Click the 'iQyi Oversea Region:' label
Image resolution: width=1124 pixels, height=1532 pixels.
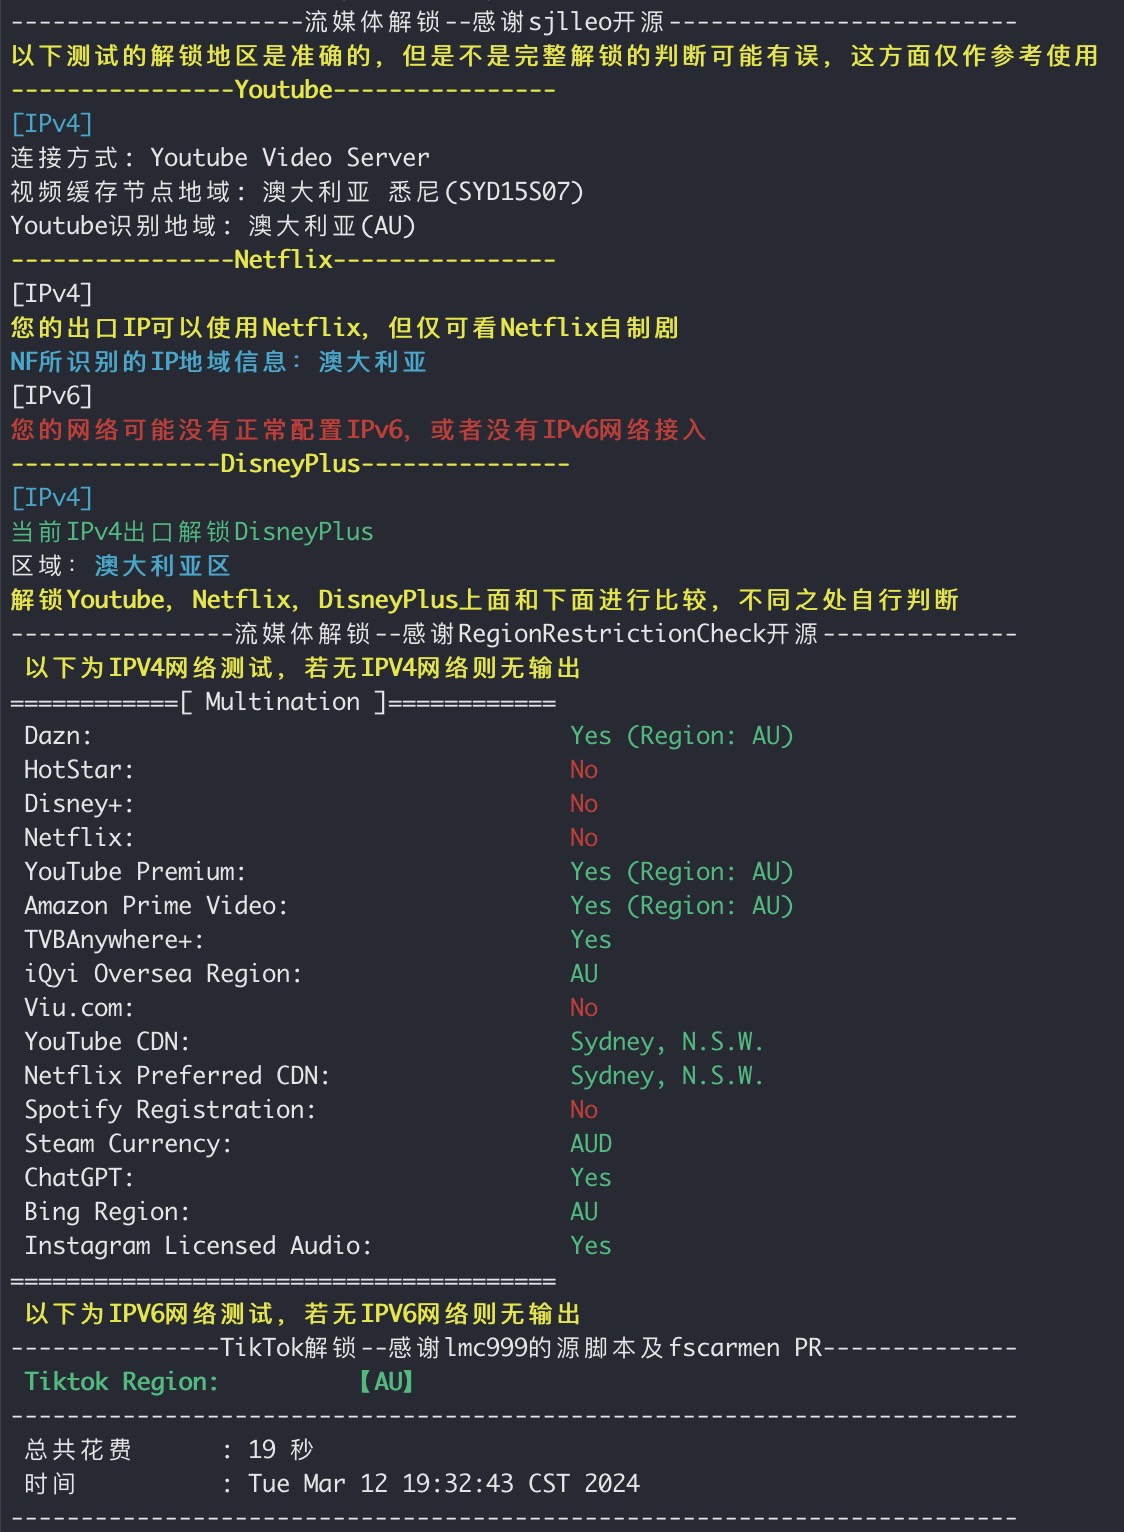163,974
